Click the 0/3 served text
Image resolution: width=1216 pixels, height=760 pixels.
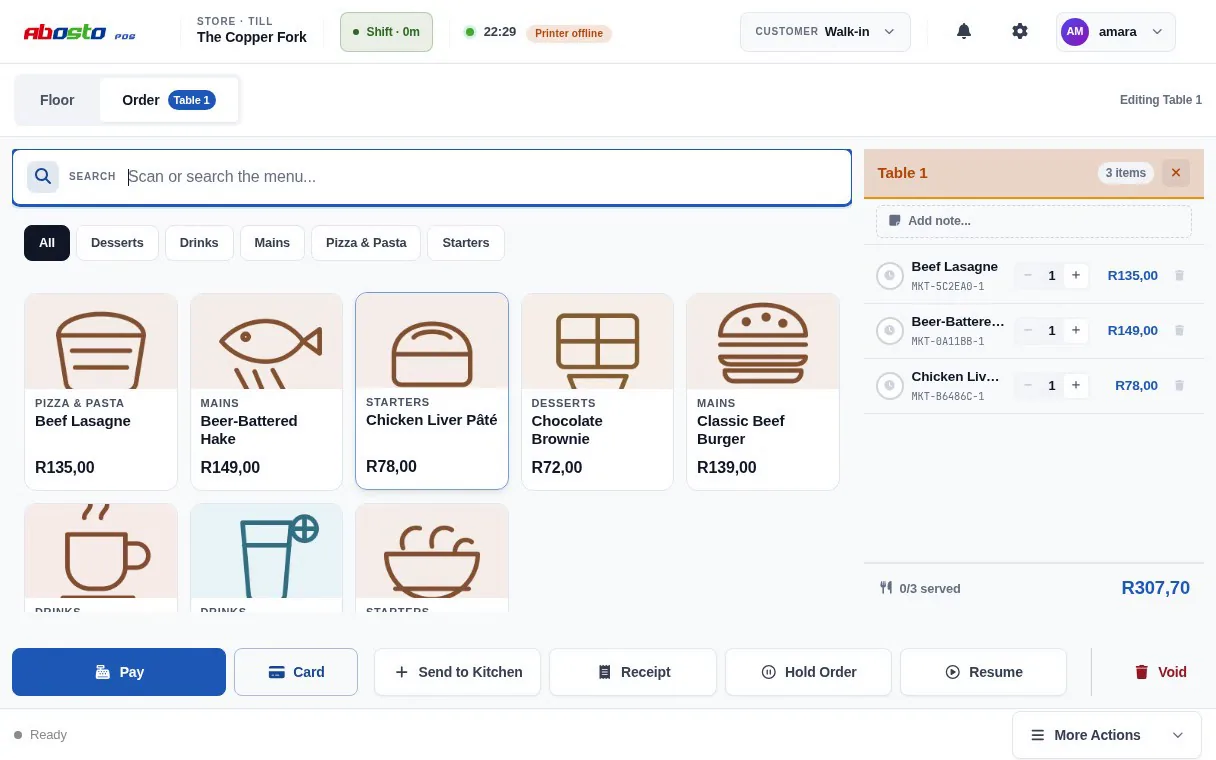tap(930, 589)
